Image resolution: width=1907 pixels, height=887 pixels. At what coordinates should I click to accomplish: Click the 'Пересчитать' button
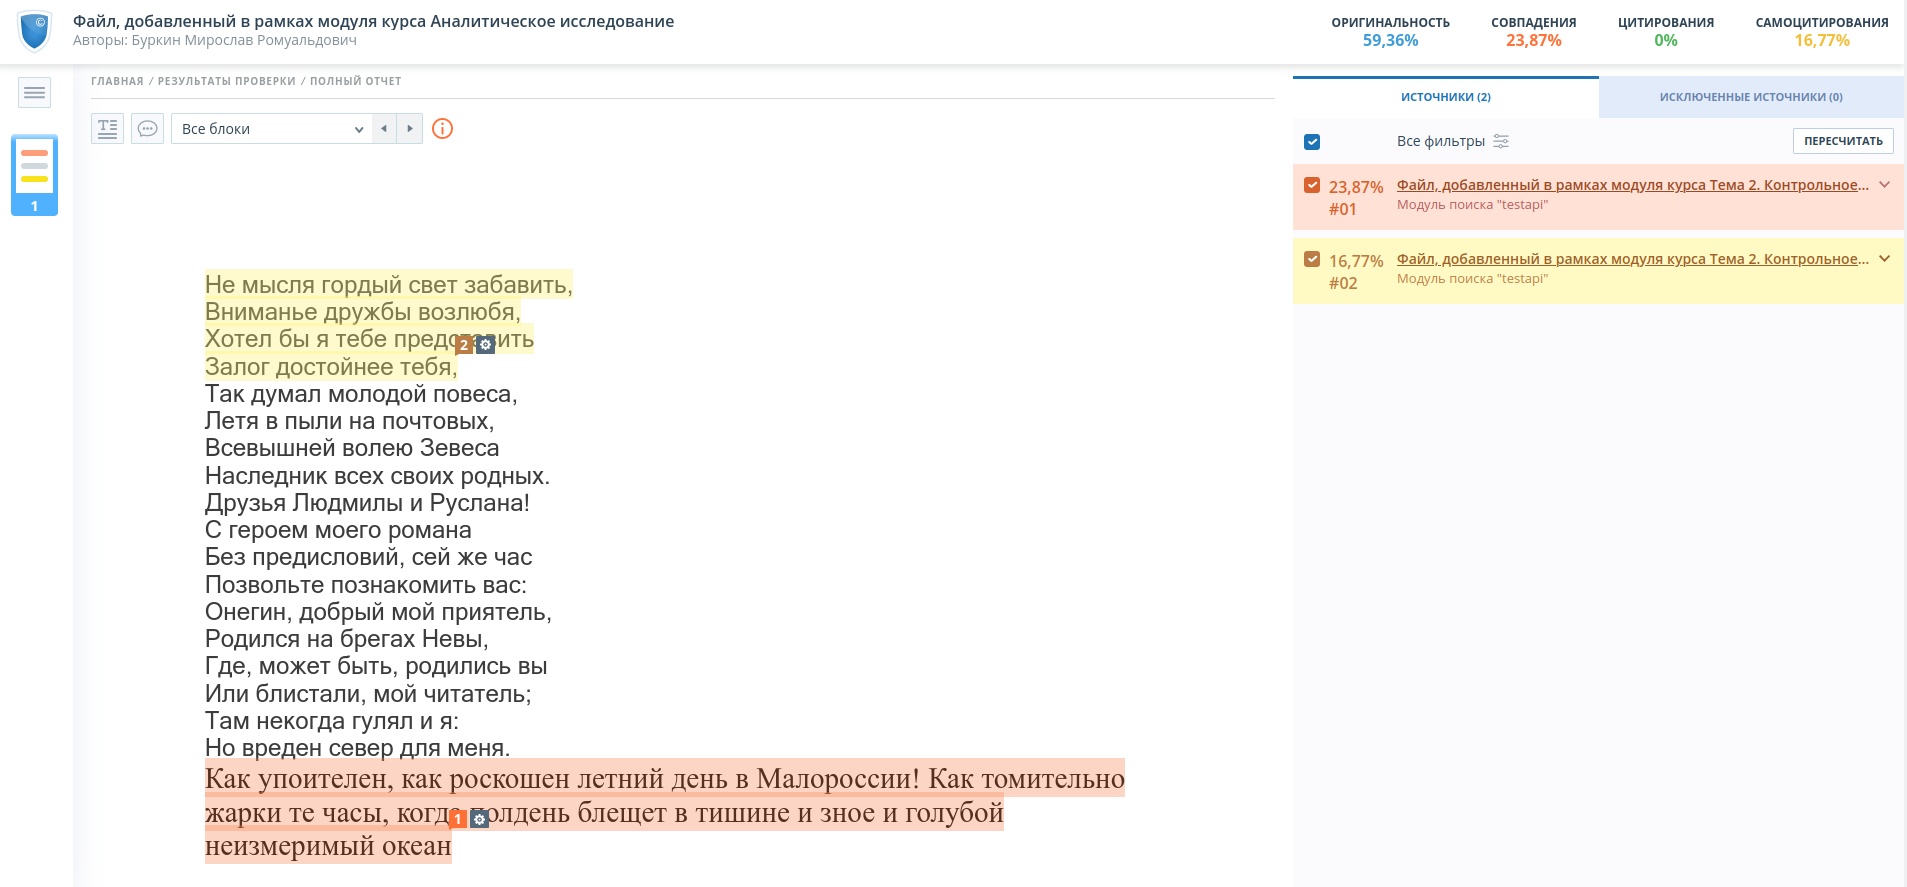click(1843, 141)
